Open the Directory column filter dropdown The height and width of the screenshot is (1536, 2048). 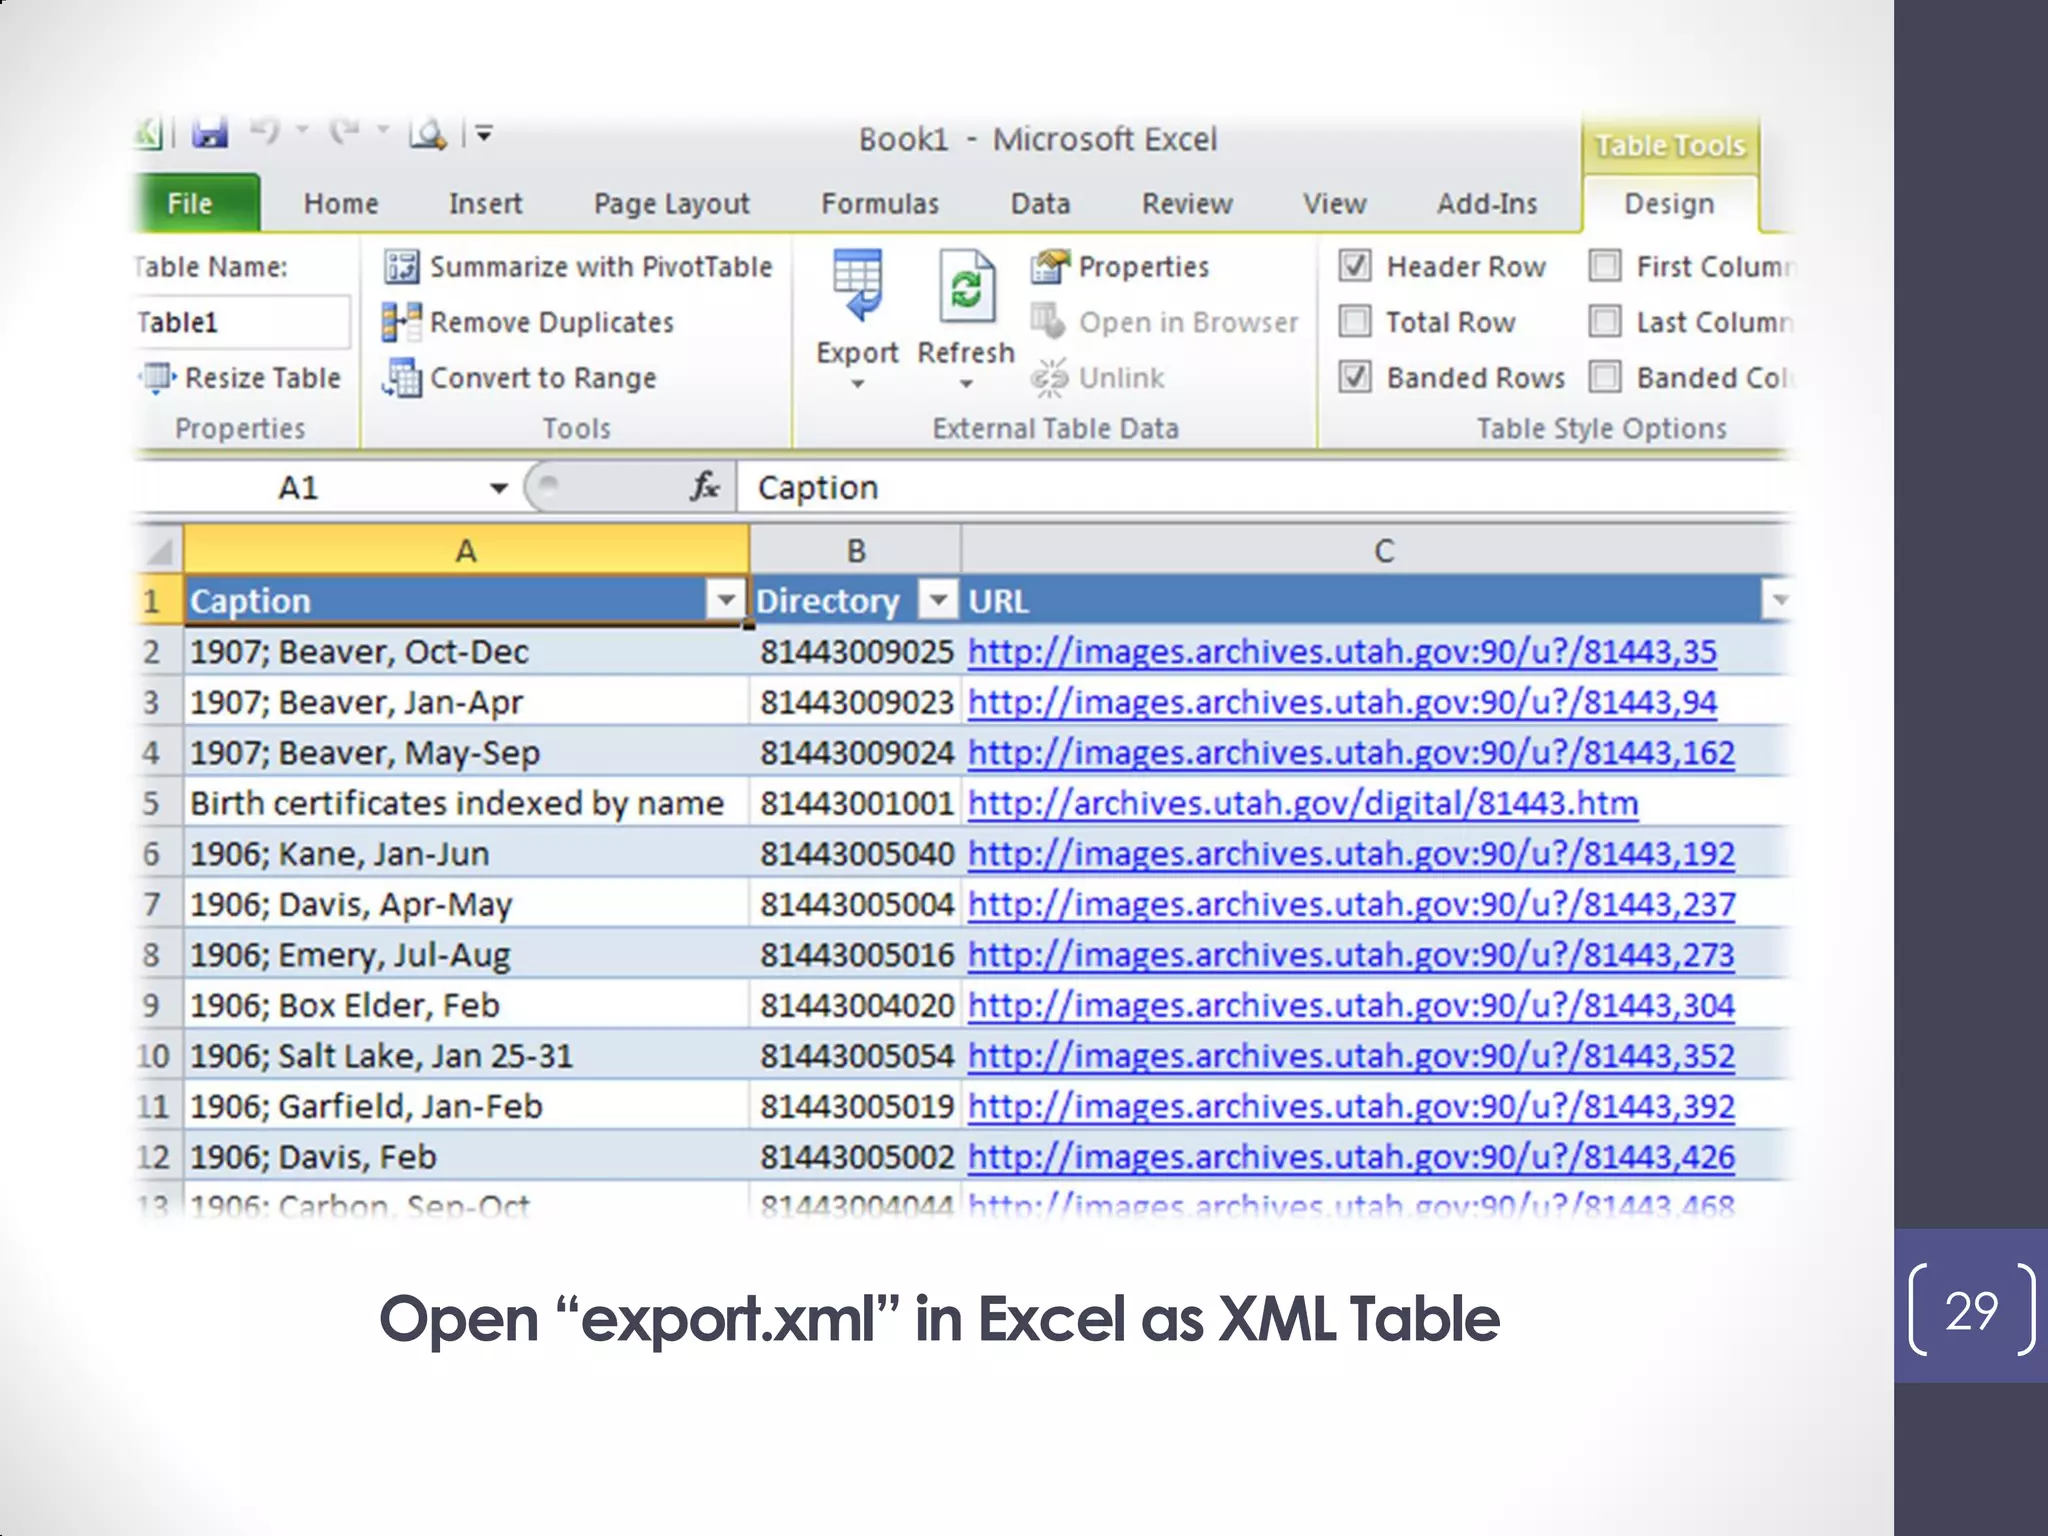point(938,600)
